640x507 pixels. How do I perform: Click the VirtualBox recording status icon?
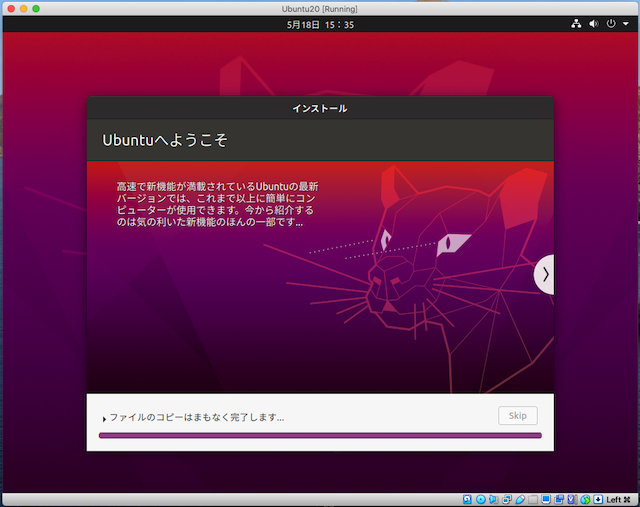[x=559, y=499]
